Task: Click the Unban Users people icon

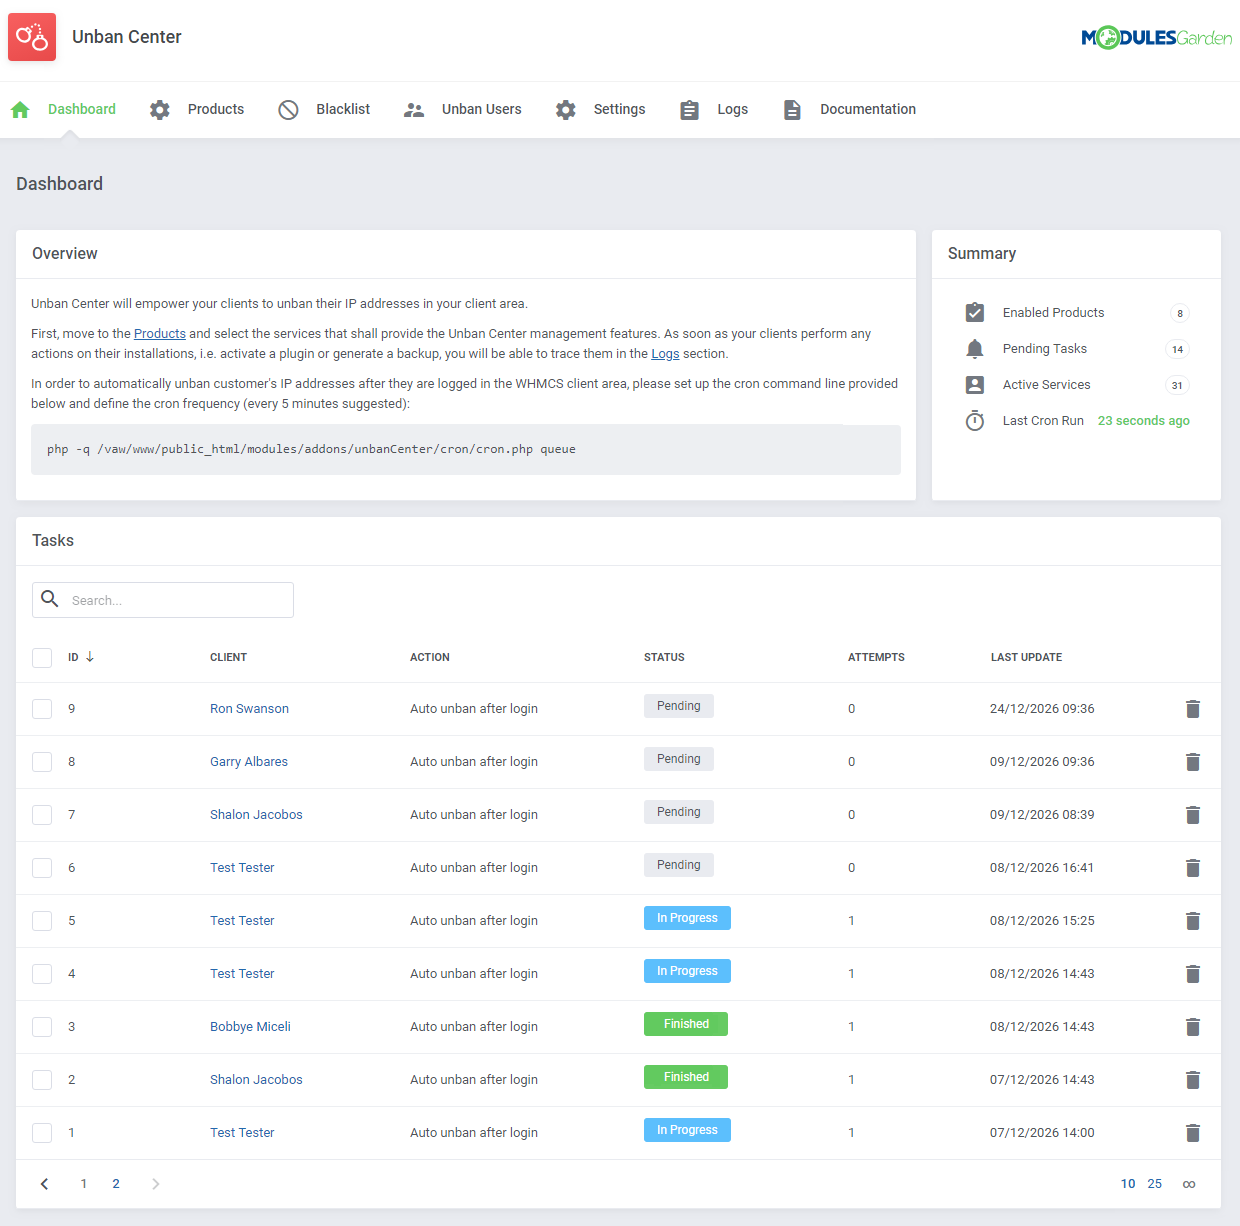Action: [413, 109]
